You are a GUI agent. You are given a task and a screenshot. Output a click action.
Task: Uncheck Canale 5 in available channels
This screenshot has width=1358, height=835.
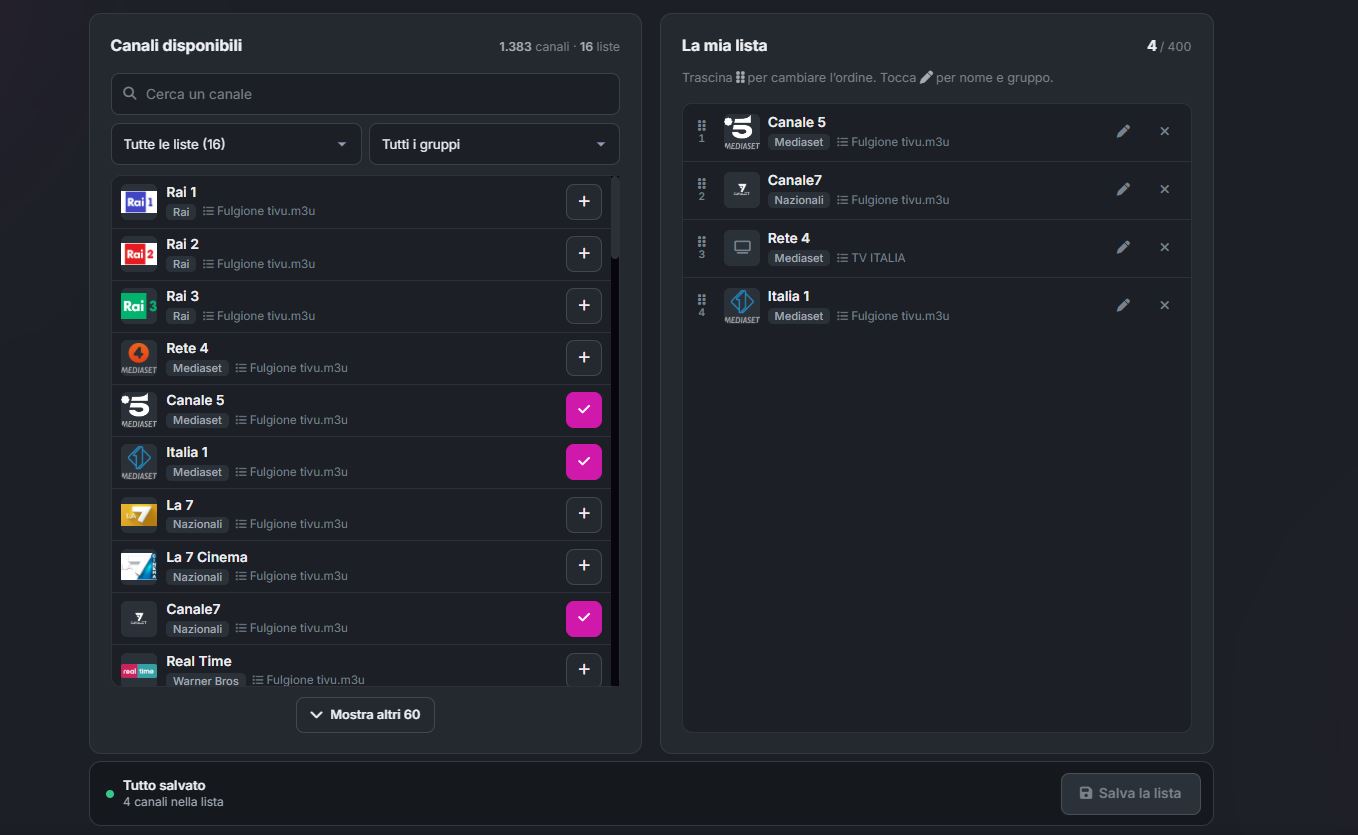[x=584, y=410]
